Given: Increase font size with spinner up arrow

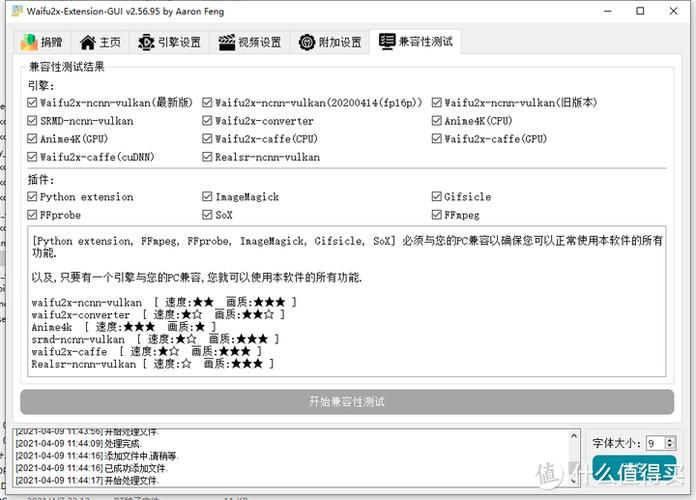Looking at the screenshot, I should point(670,440).
